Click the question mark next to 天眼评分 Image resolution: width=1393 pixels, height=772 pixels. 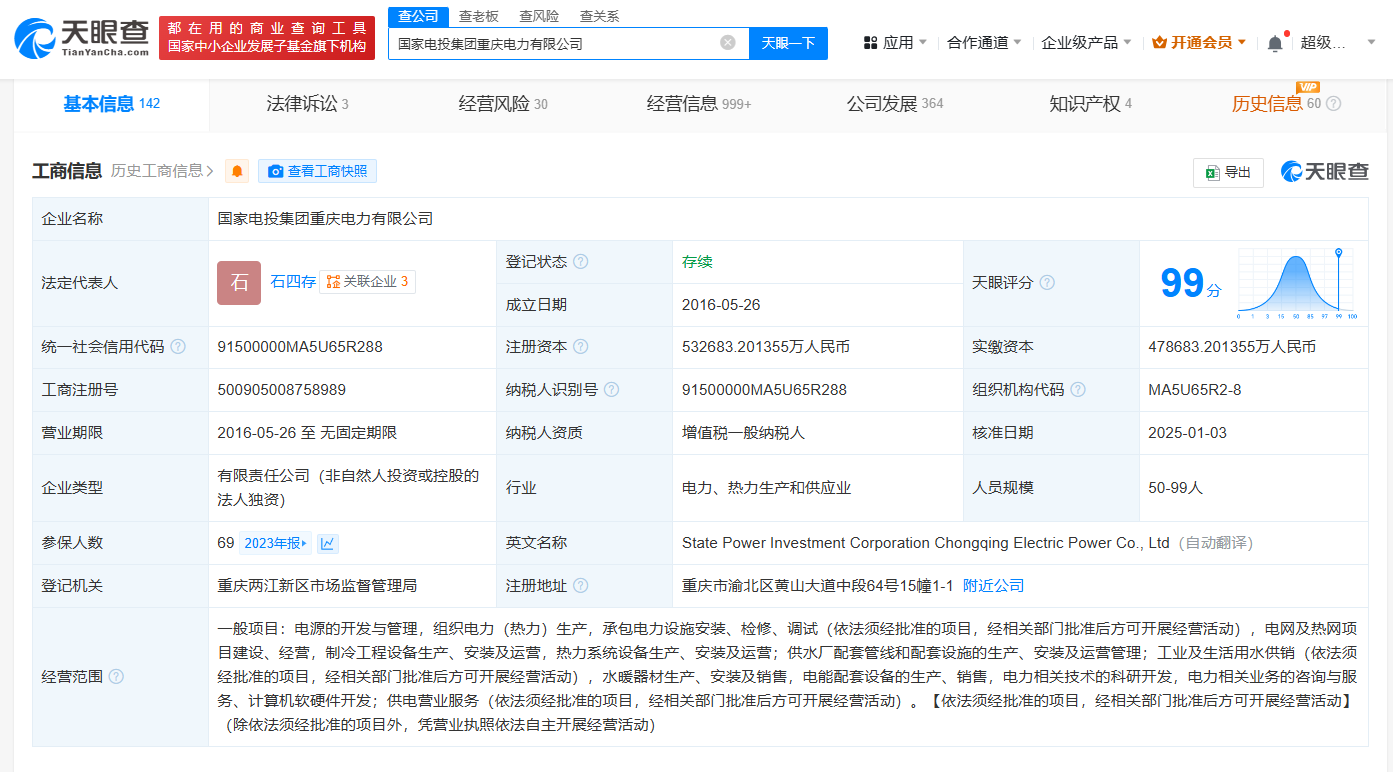1047,283
